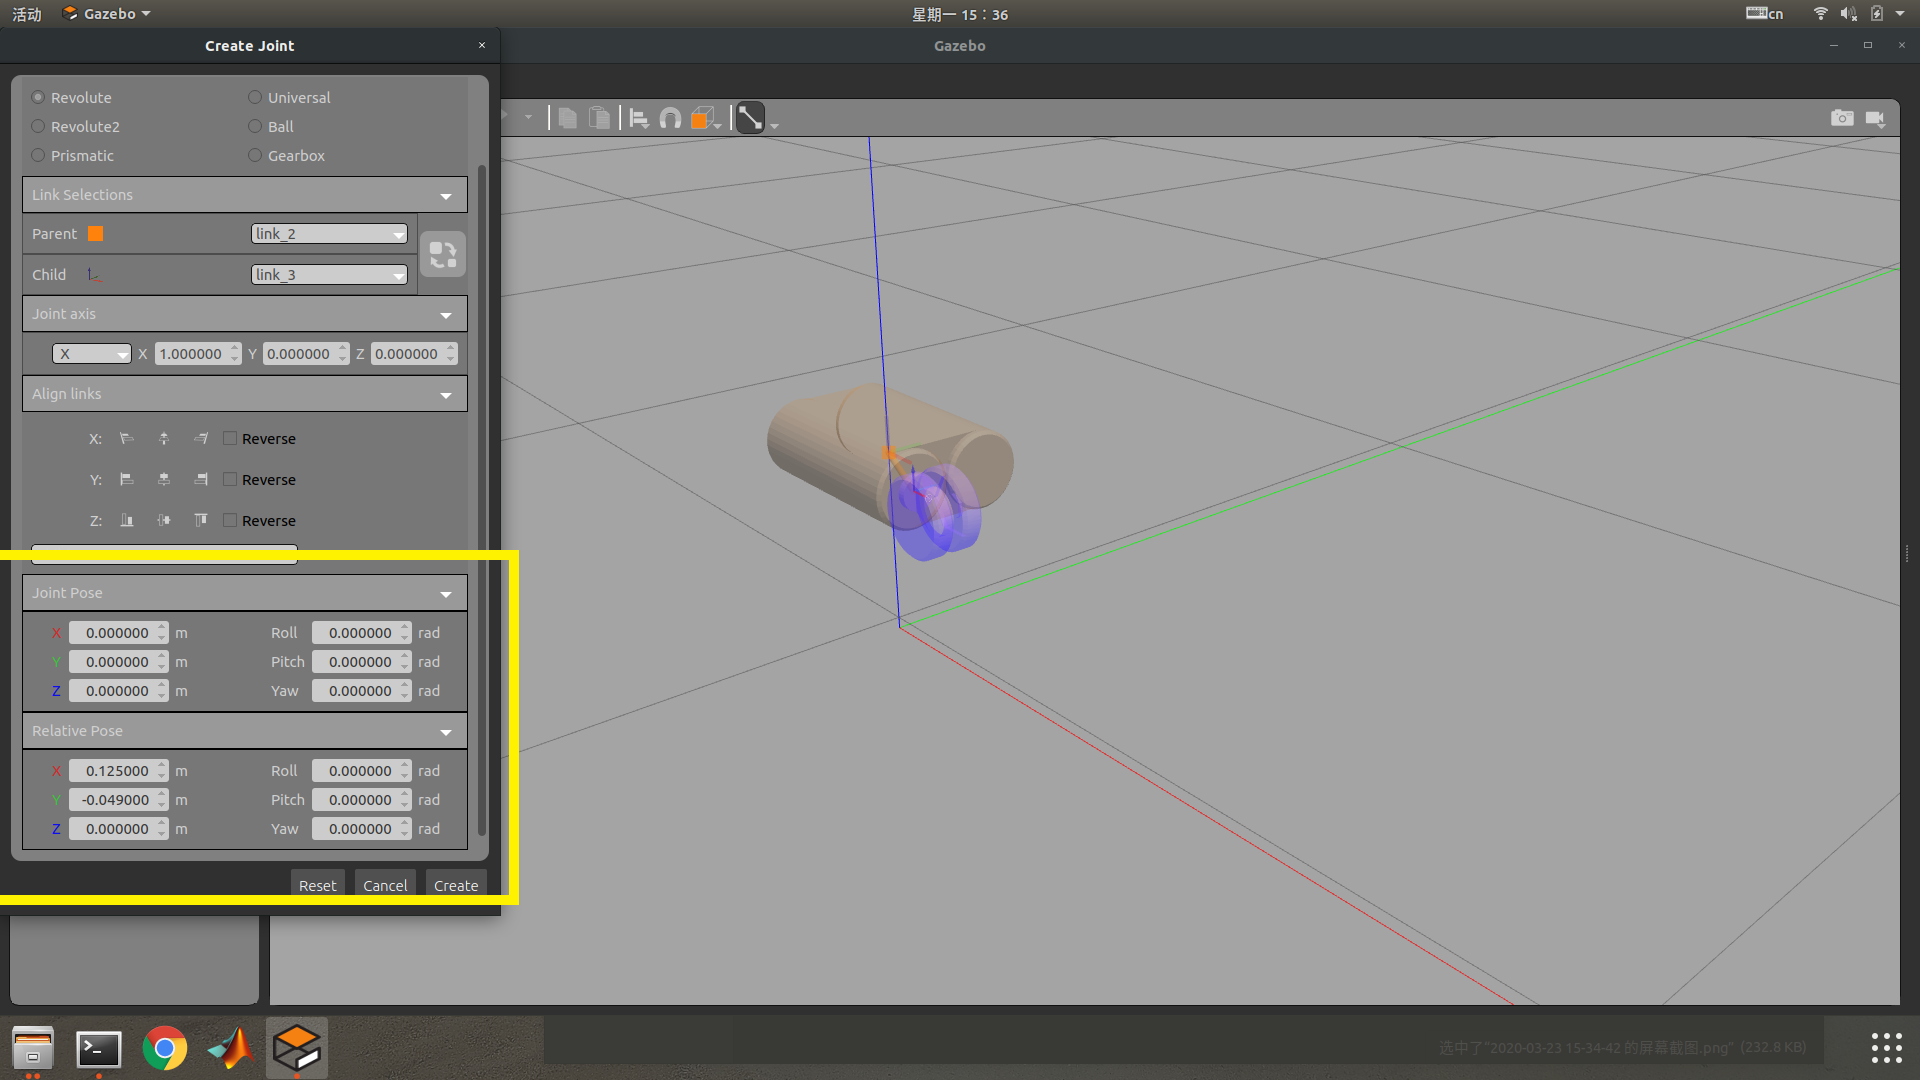Open Chrome from the dock
This screenshot has height=1080, width=1920.
pyautogui.click(x=165, y=1049)
